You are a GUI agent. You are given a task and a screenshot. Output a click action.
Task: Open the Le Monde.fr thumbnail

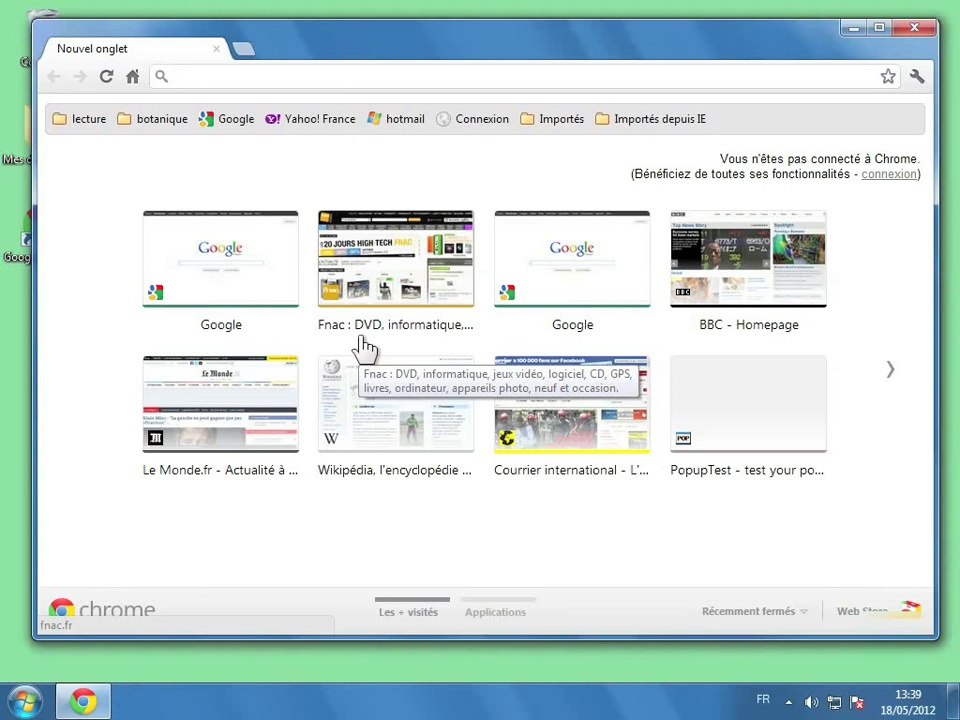coord(220,404)
